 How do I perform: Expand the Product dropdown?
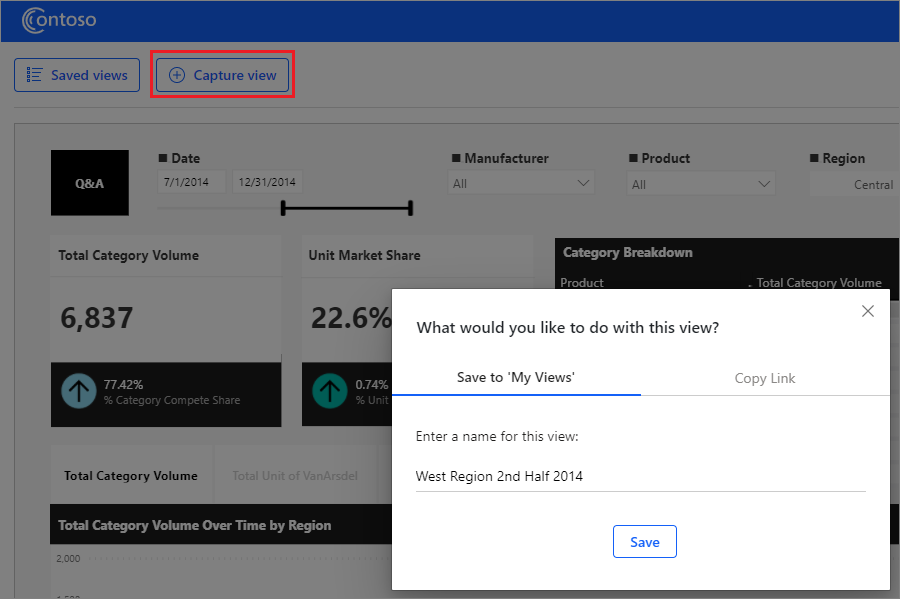(x=701, y=184)
